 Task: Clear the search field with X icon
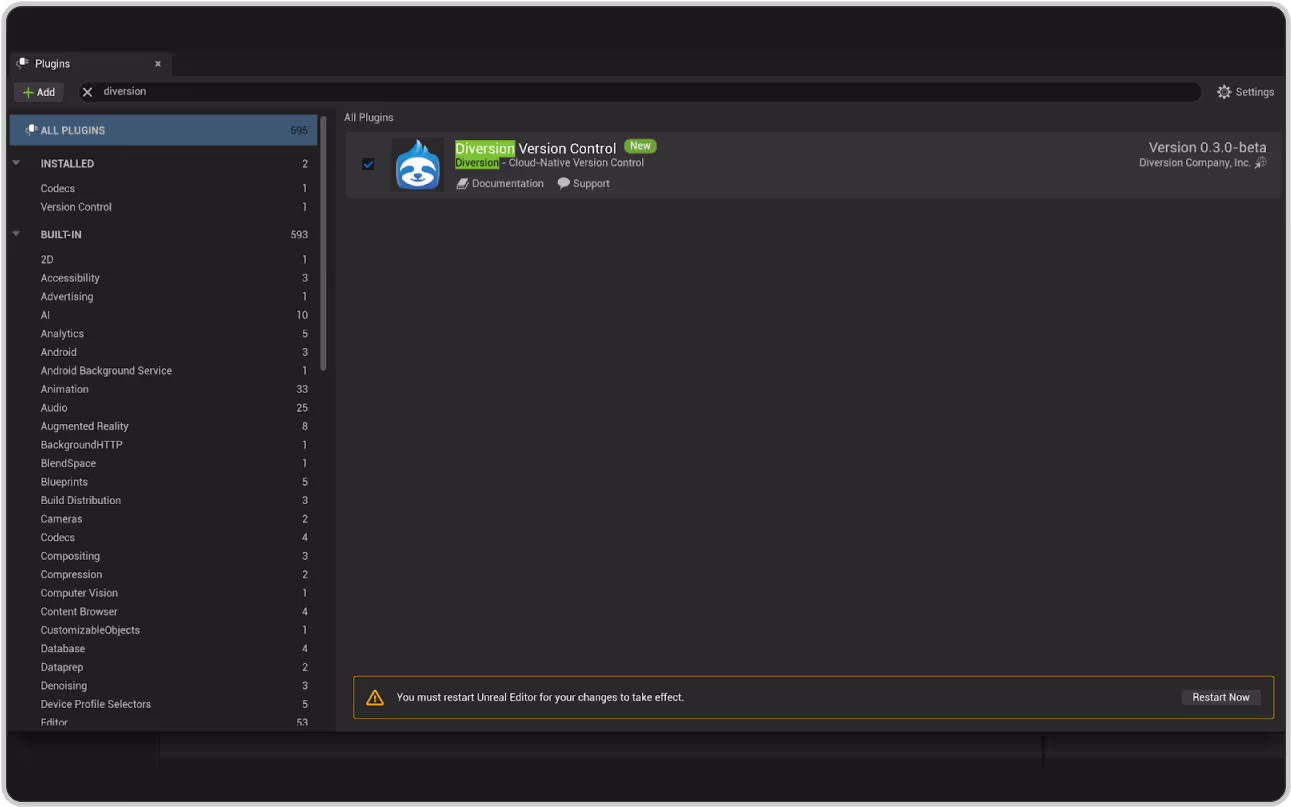[x=87, y=92]
